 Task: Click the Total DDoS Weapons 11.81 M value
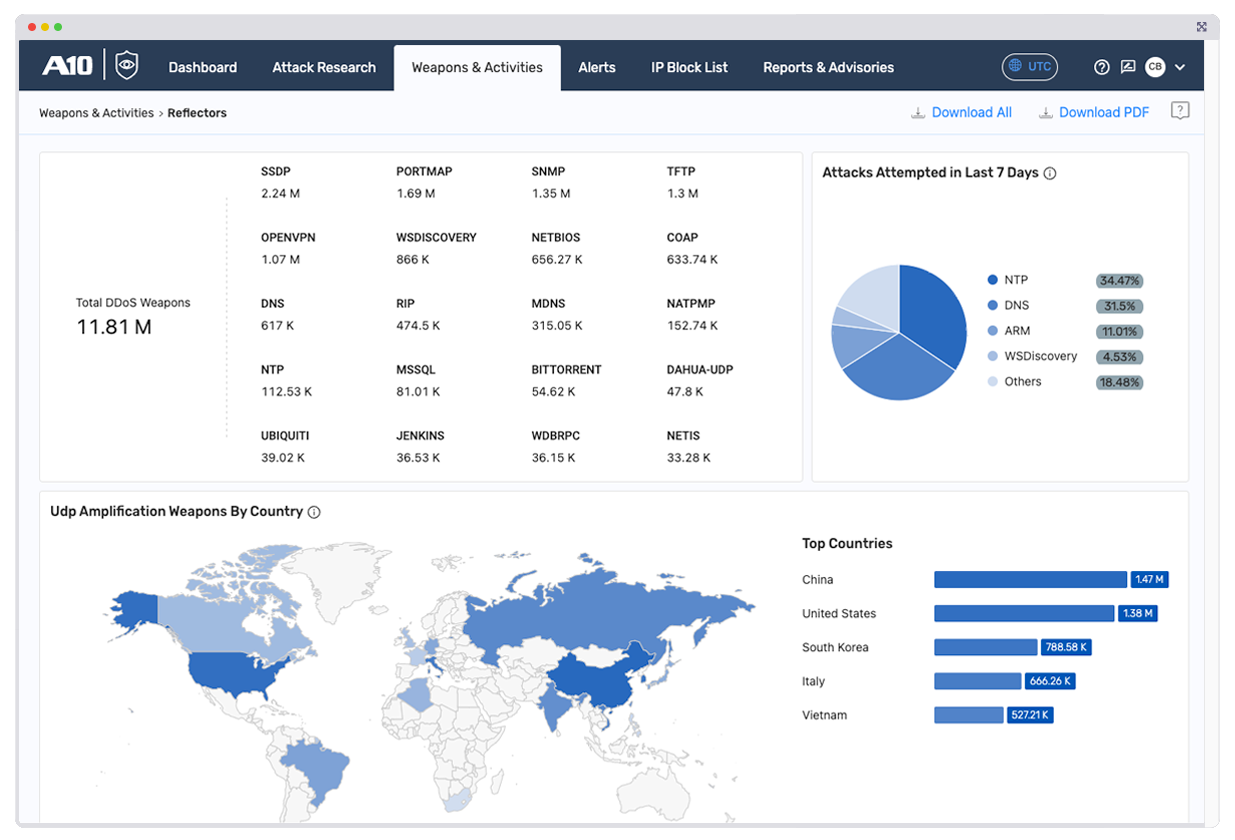coord(114,327)
